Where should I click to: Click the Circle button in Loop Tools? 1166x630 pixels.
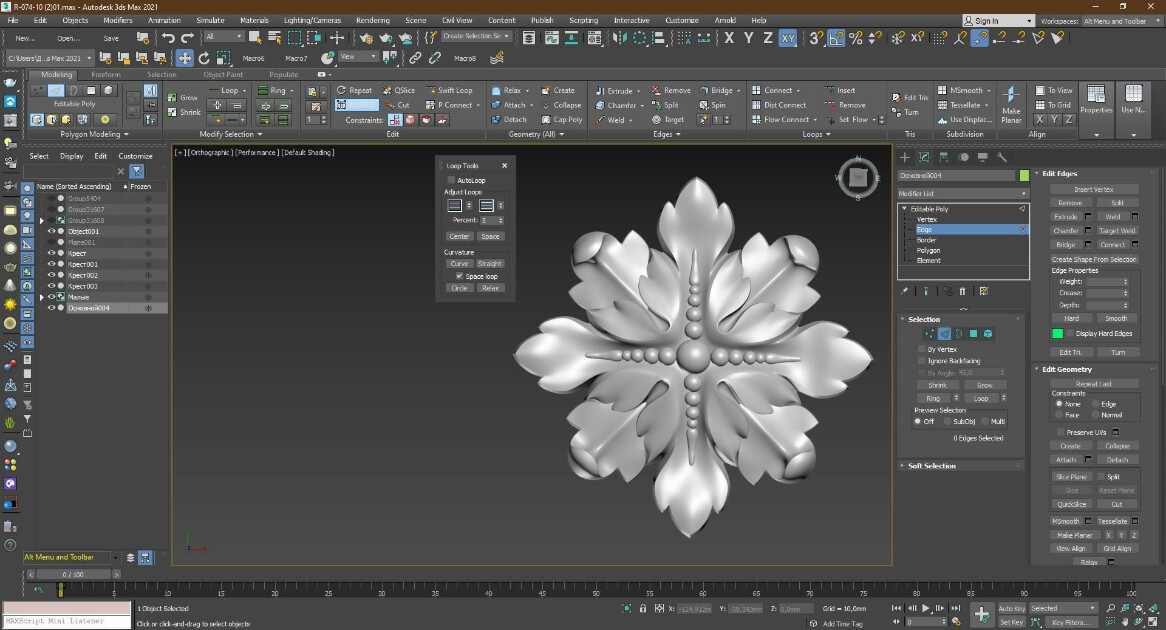click(460, 288)
